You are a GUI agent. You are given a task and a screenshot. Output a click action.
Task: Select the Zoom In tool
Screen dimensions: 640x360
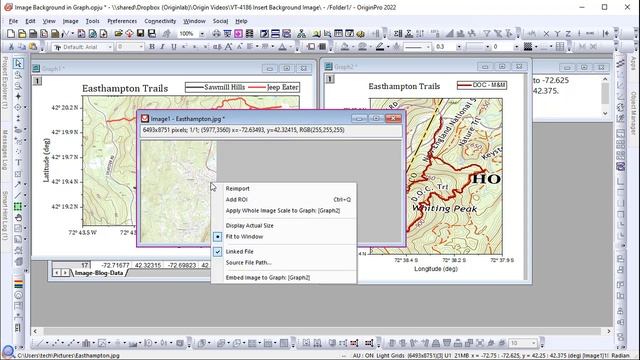pos(18,75)
